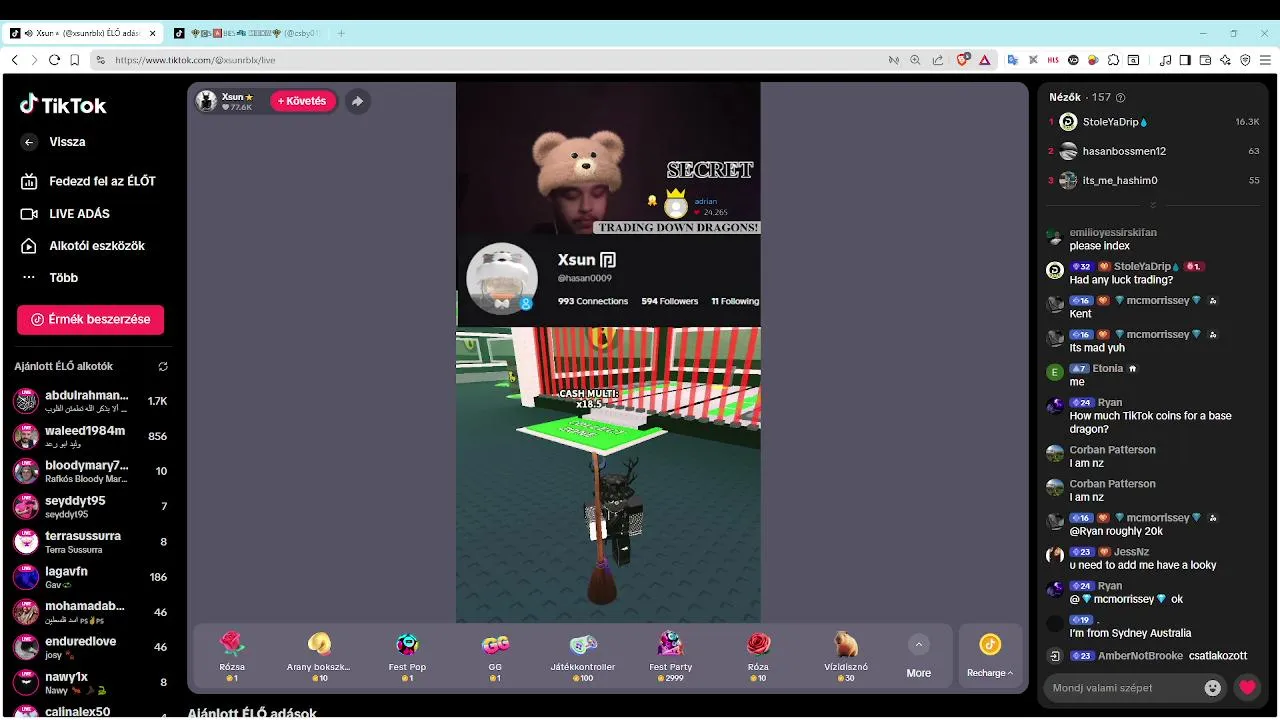Reload the TikTok page

click(x=54, y=60)
